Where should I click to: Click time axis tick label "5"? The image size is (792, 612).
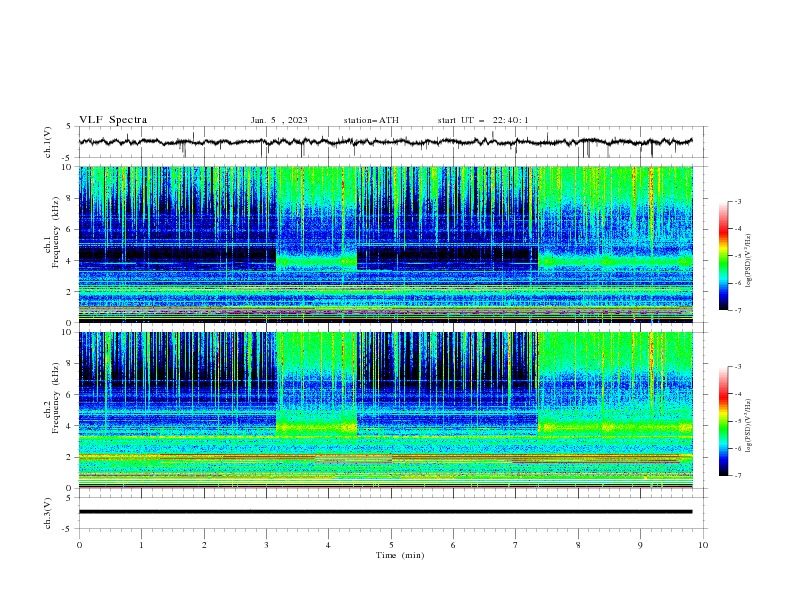[391, 545]
